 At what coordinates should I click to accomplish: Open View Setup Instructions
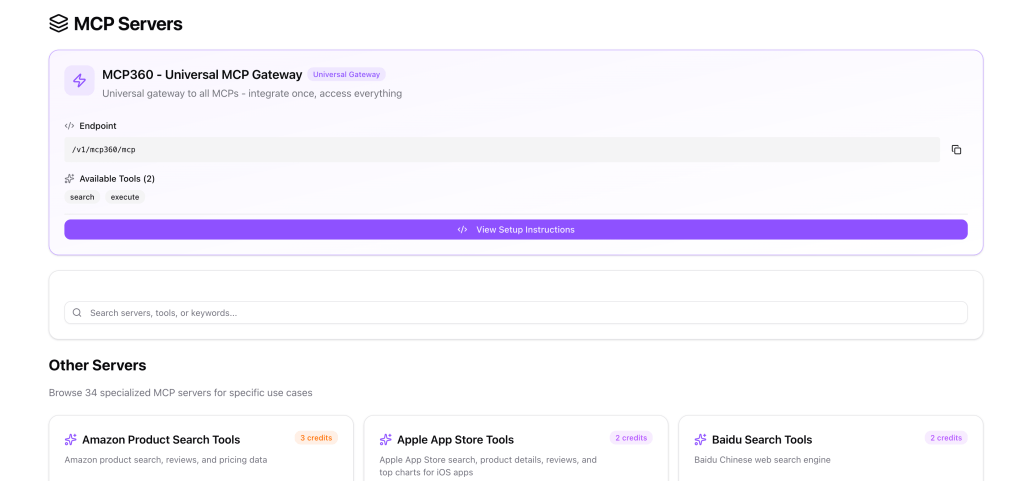(x=515, y=230)
